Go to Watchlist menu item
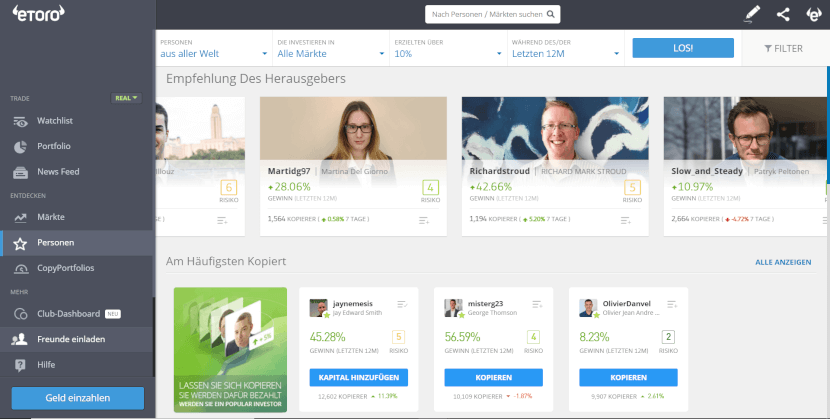The width and height of the screenshot is (830, 419). tap(55, 121)
